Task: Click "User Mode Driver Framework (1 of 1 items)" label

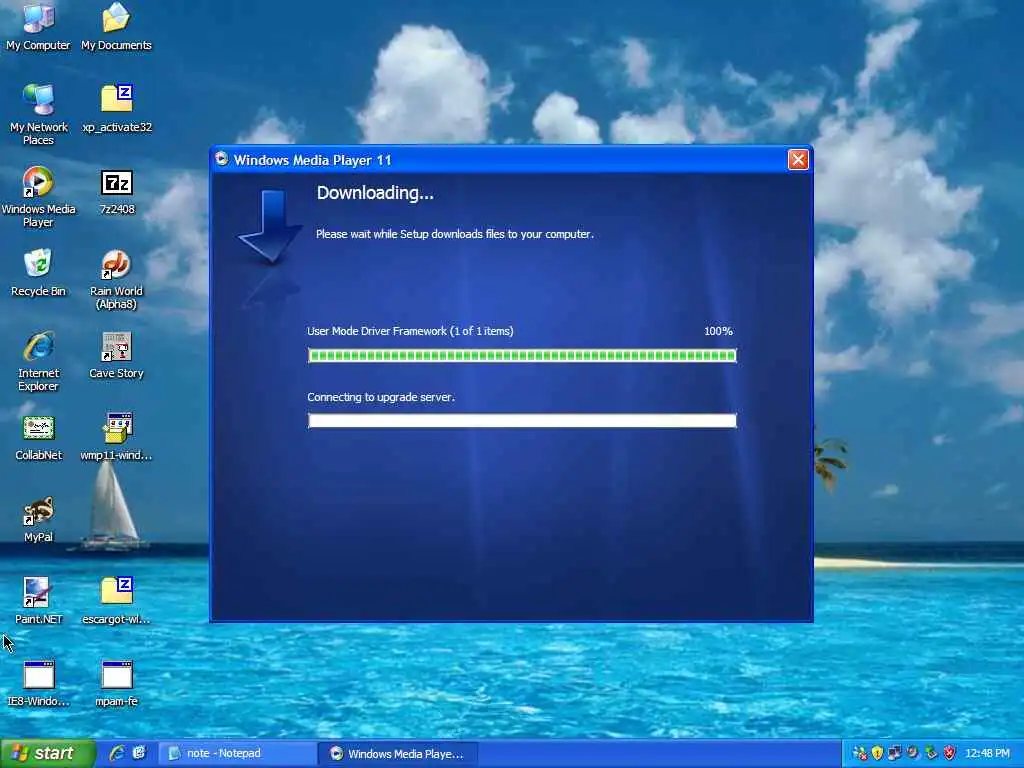Action: click(410, 331)
